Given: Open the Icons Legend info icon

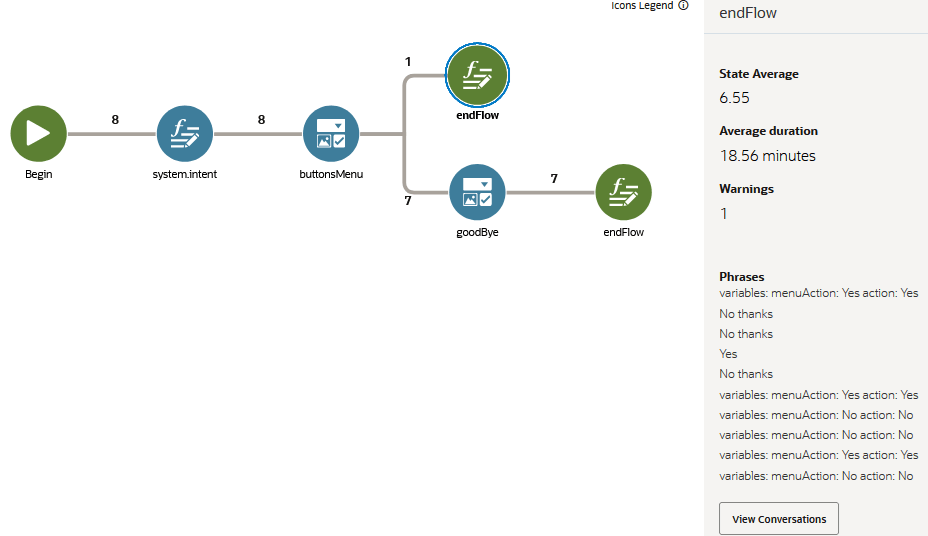Looking at the screenshot, I should pyautogui.click(x=683, y=5).
